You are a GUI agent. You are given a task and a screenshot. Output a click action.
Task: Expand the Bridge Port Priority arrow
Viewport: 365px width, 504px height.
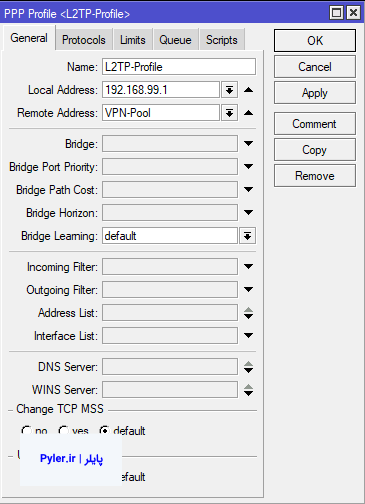pos(248,166)
